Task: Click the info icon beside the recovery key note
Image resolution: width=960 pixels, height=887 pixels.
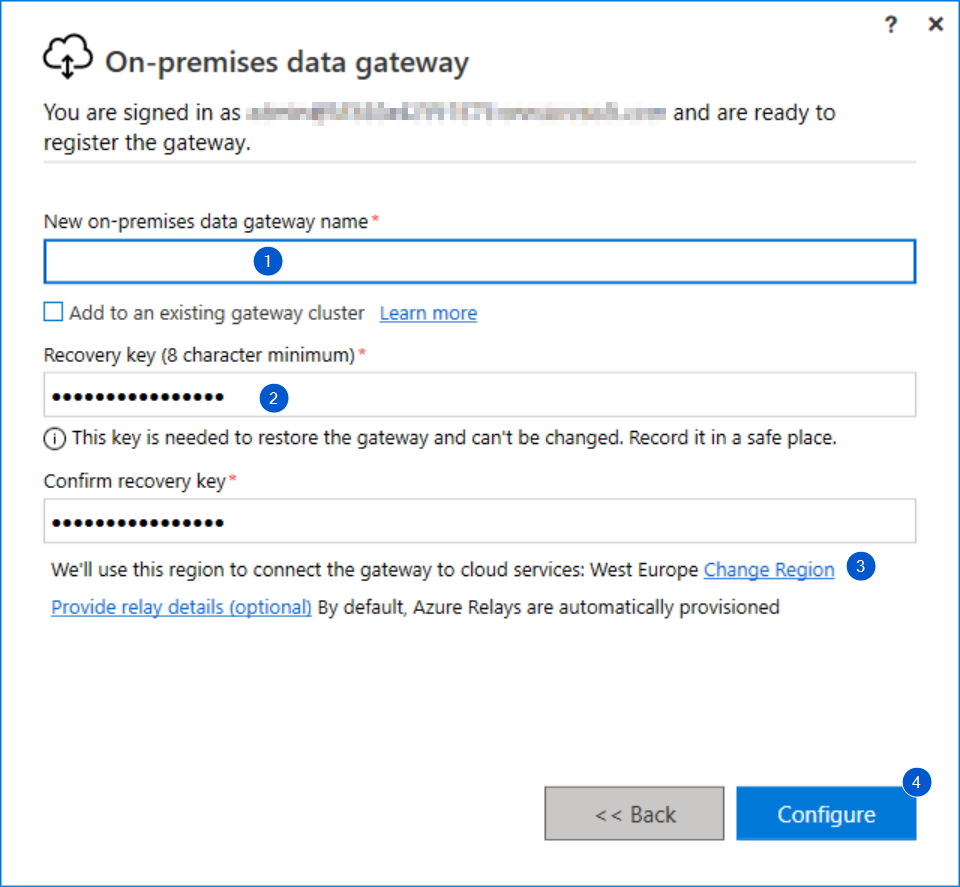Action: [x=54, y=438]
